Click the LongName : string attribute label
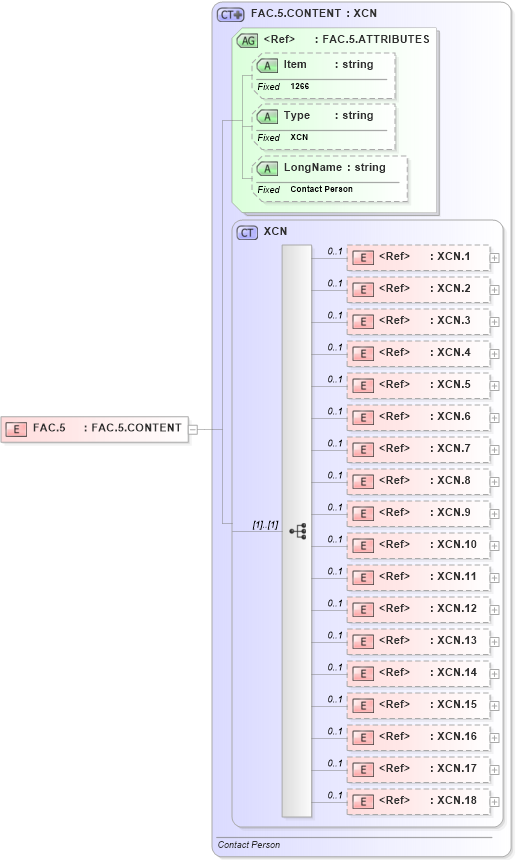The height and width of the screenshot is (860, 516). (x=334, y=167)
